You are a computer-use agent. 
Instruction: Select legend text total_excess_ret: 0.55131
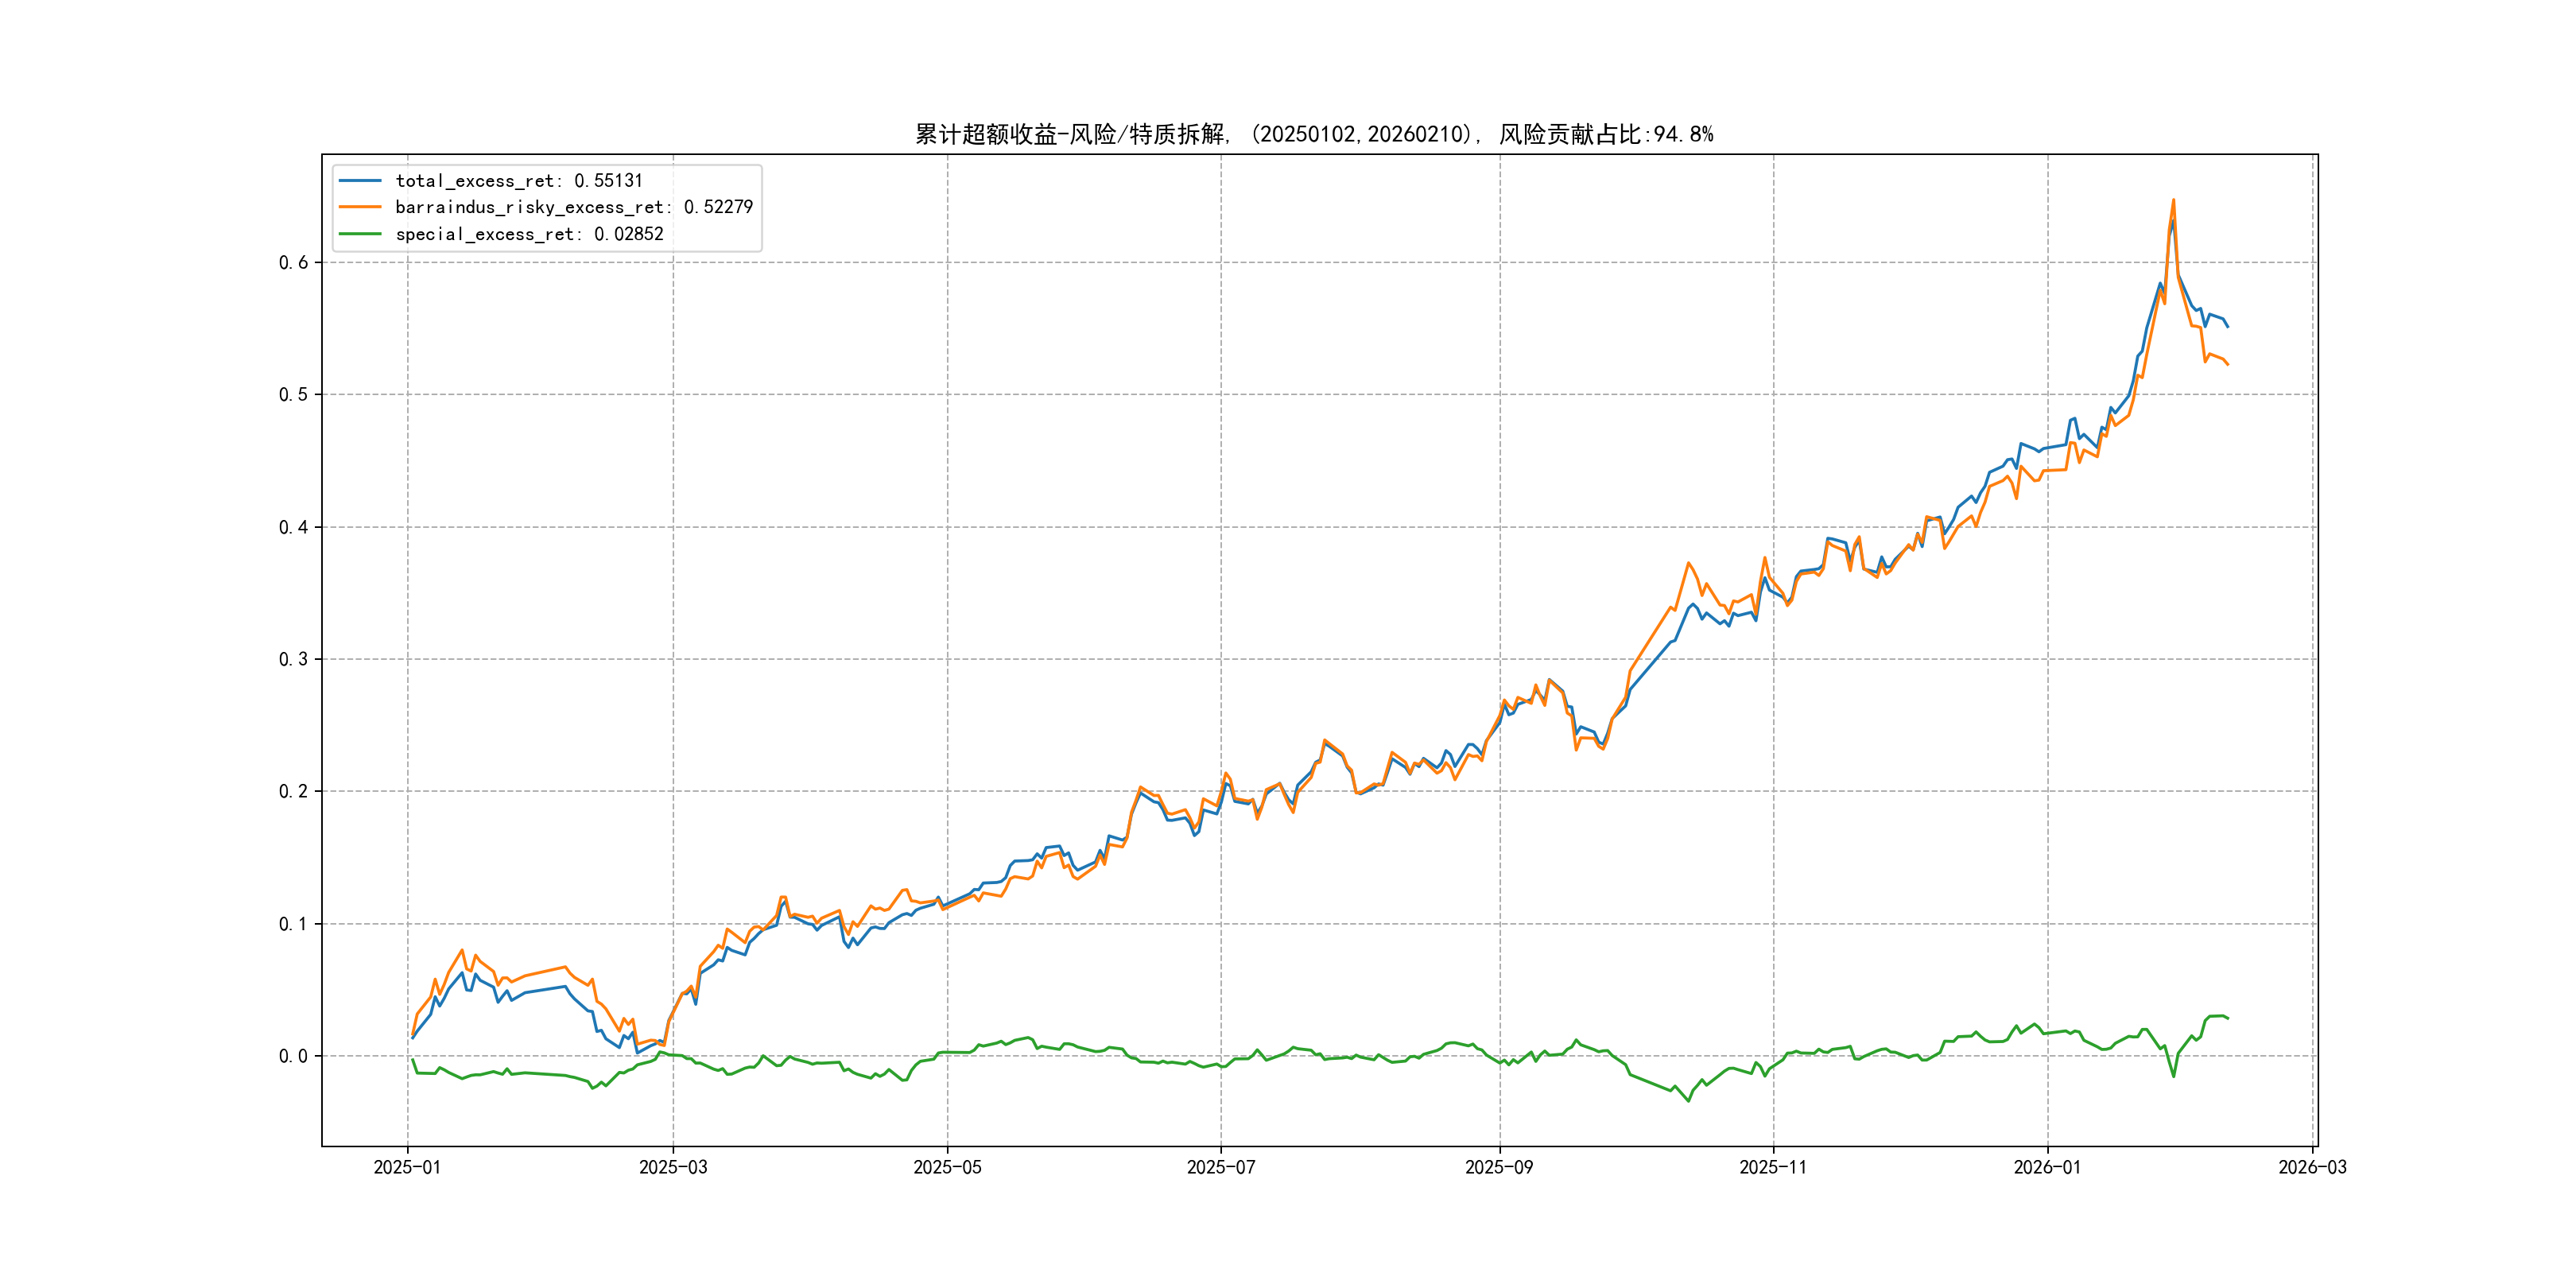click(518, 181)
